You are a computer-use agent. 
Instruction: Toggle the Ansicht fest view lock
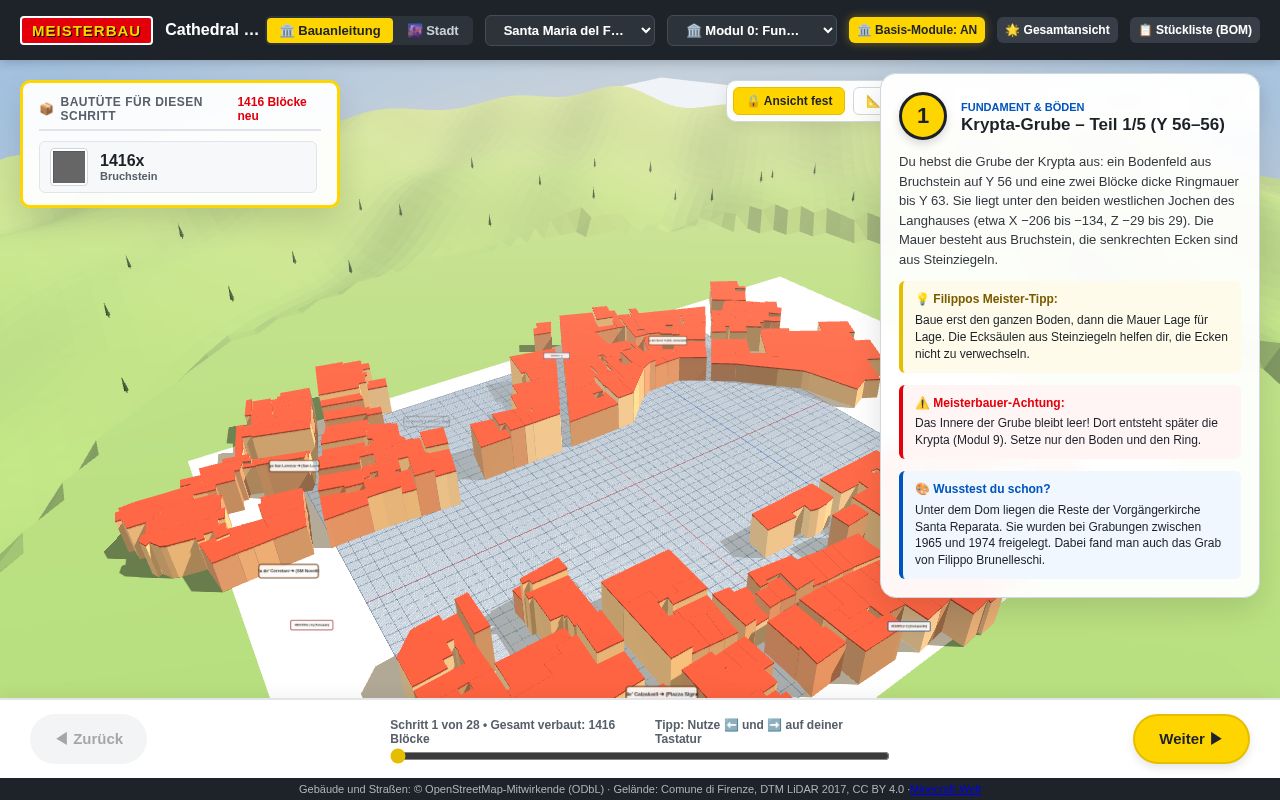(x=789, y=101)
